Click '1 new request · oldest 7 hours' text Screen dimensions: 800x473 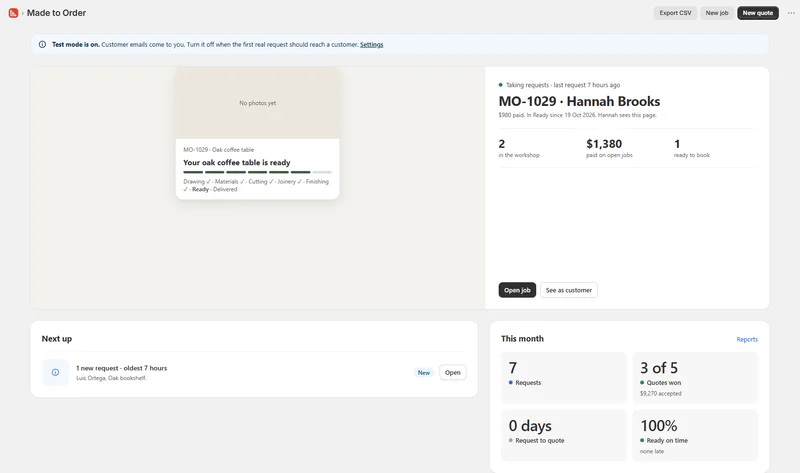coord(121,368)
